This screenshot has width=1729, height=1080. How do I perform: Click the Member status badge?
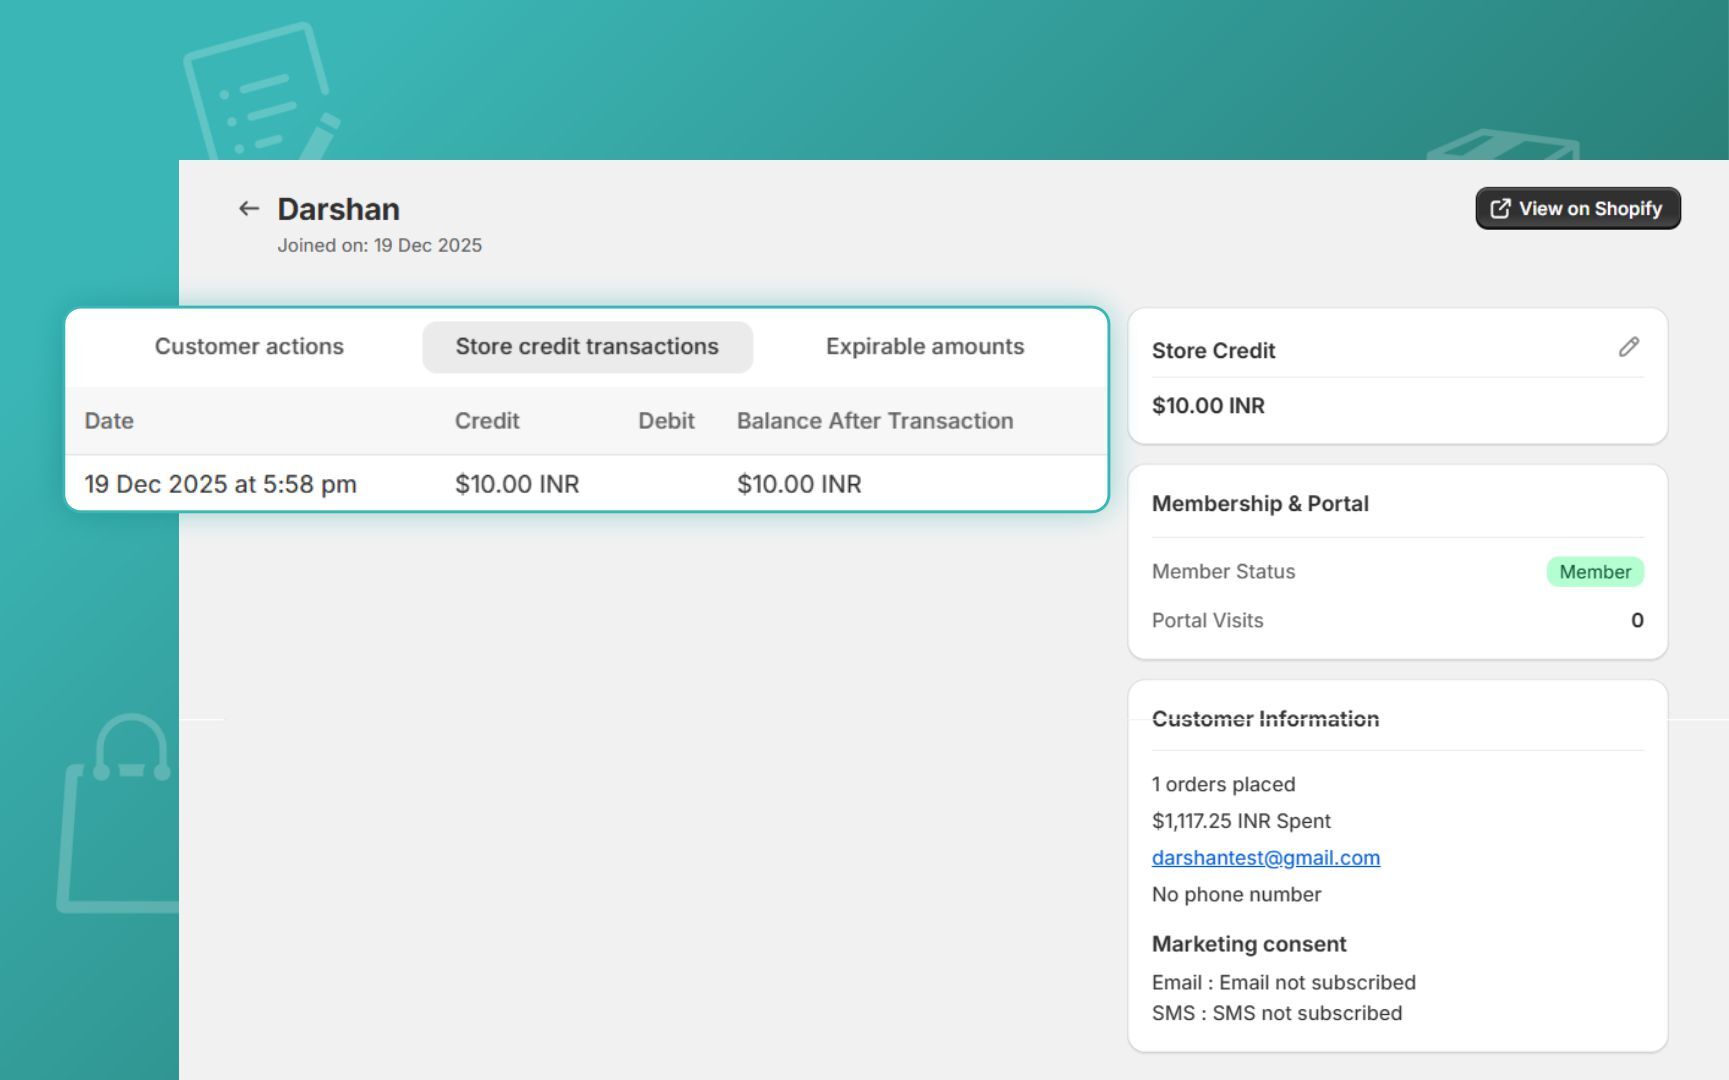pyautogui.click(x=1595, y=571)
